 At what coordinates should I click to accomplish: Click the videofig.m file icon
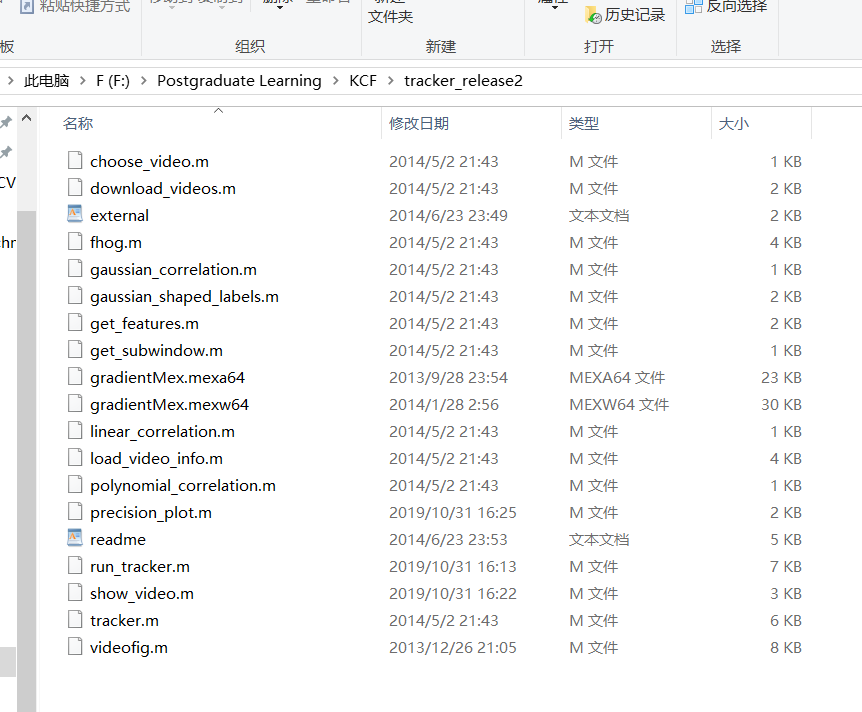74,646
